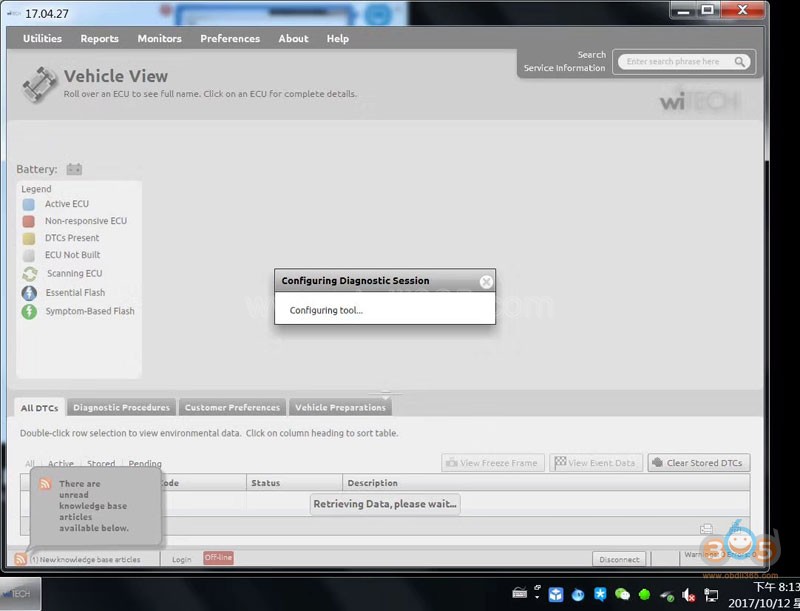Switch to the Vehicle Preparations tab
Screen dimensions: 800x611
click(340, 407)
